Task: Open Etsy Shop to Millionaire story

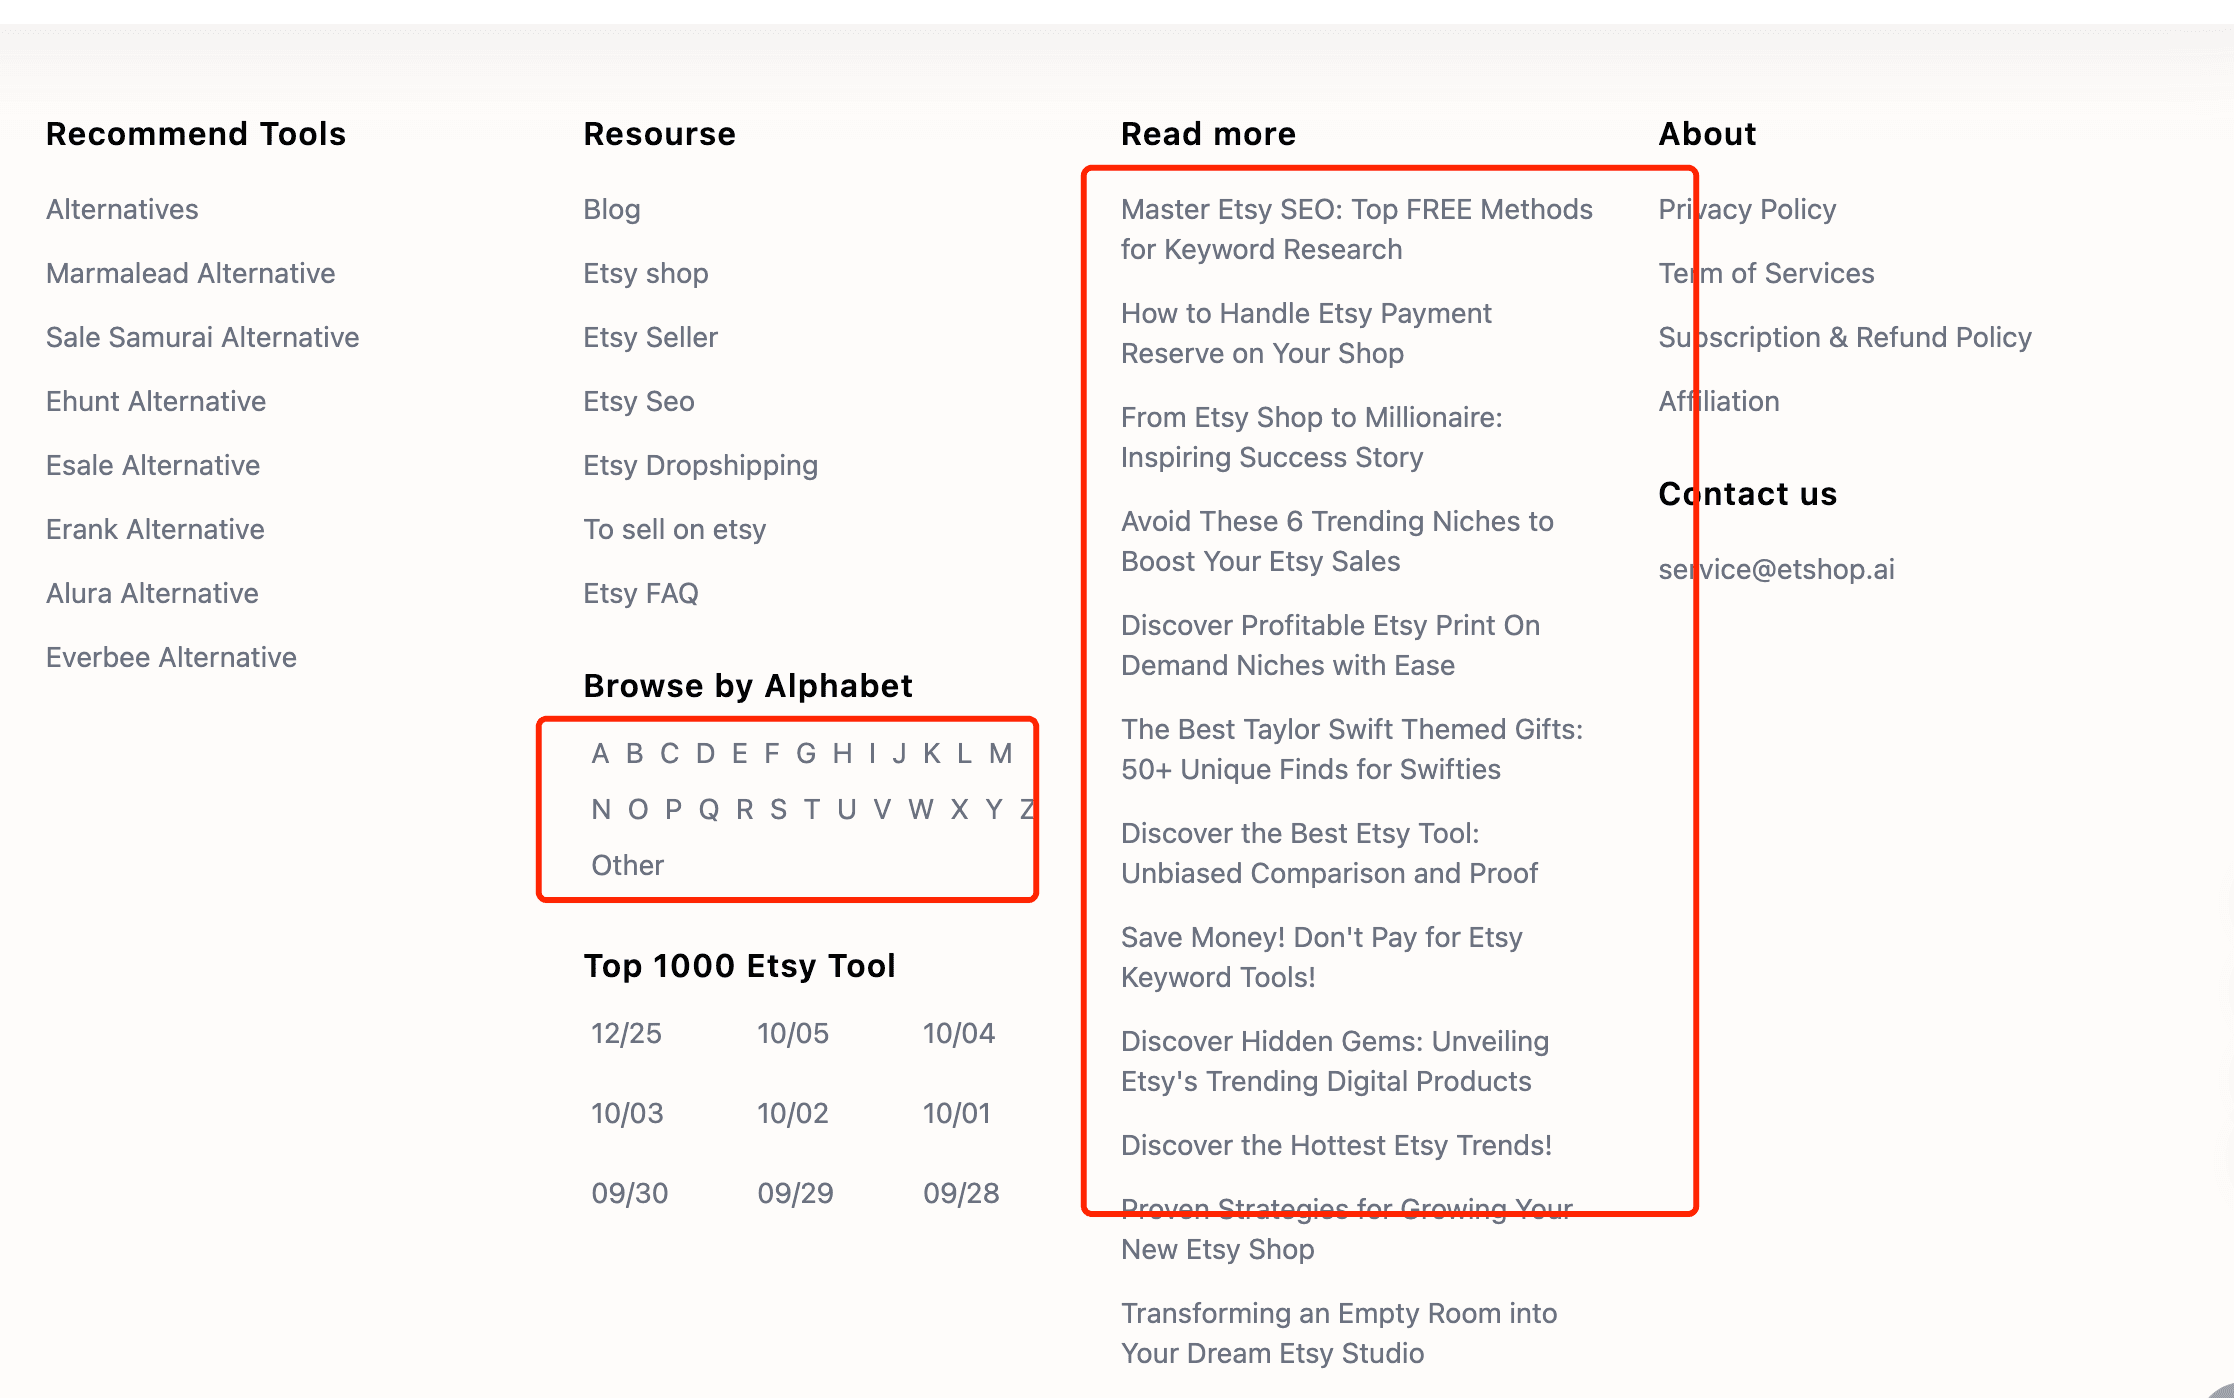Action: coord(1312,437)
